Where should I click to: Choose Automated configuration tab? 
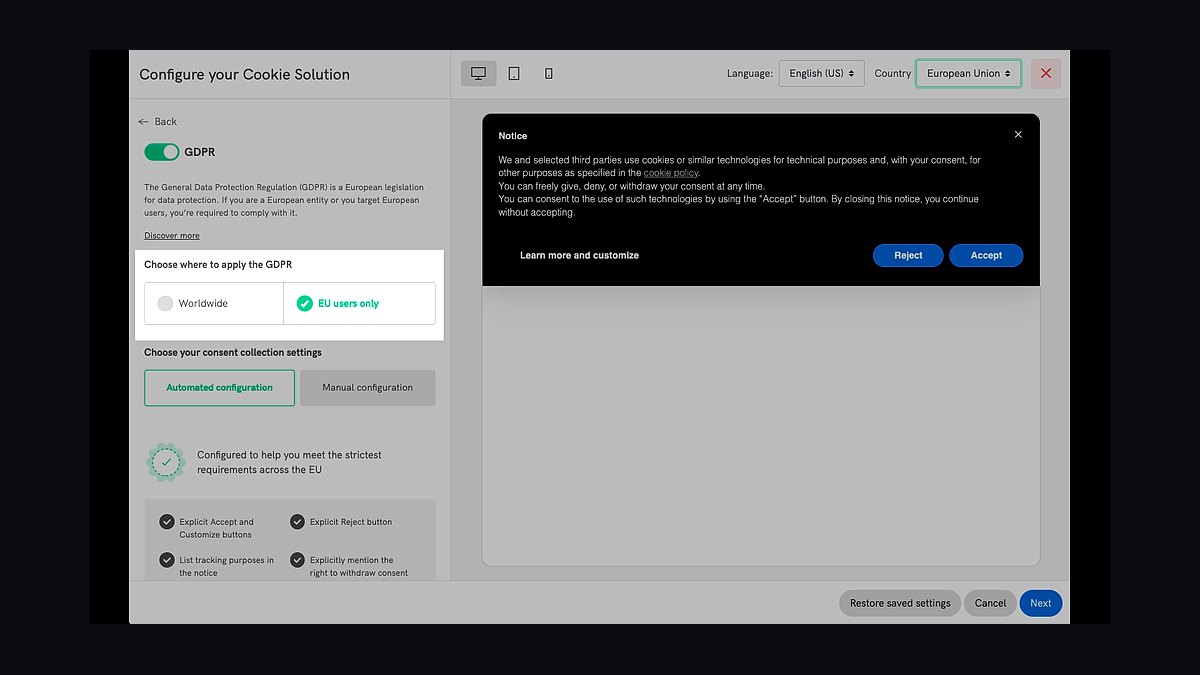[219, 388]
